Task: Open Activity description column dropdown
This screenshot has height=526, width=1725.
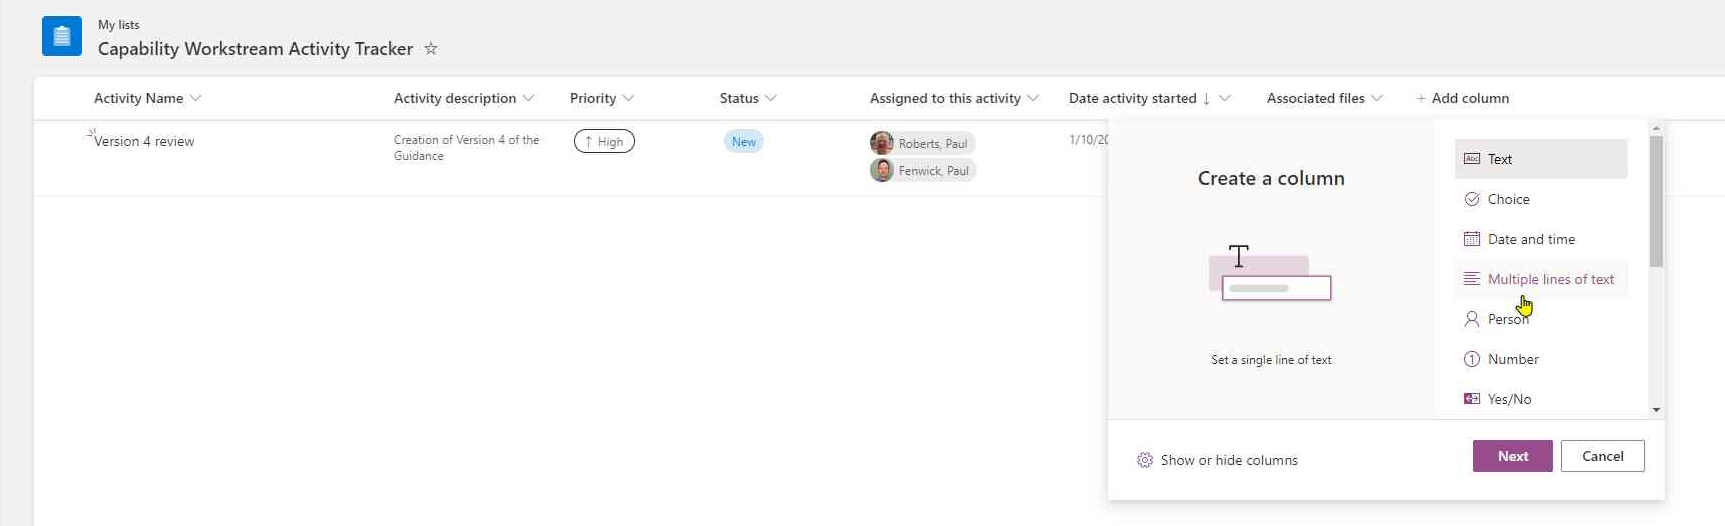Action: 529,98
